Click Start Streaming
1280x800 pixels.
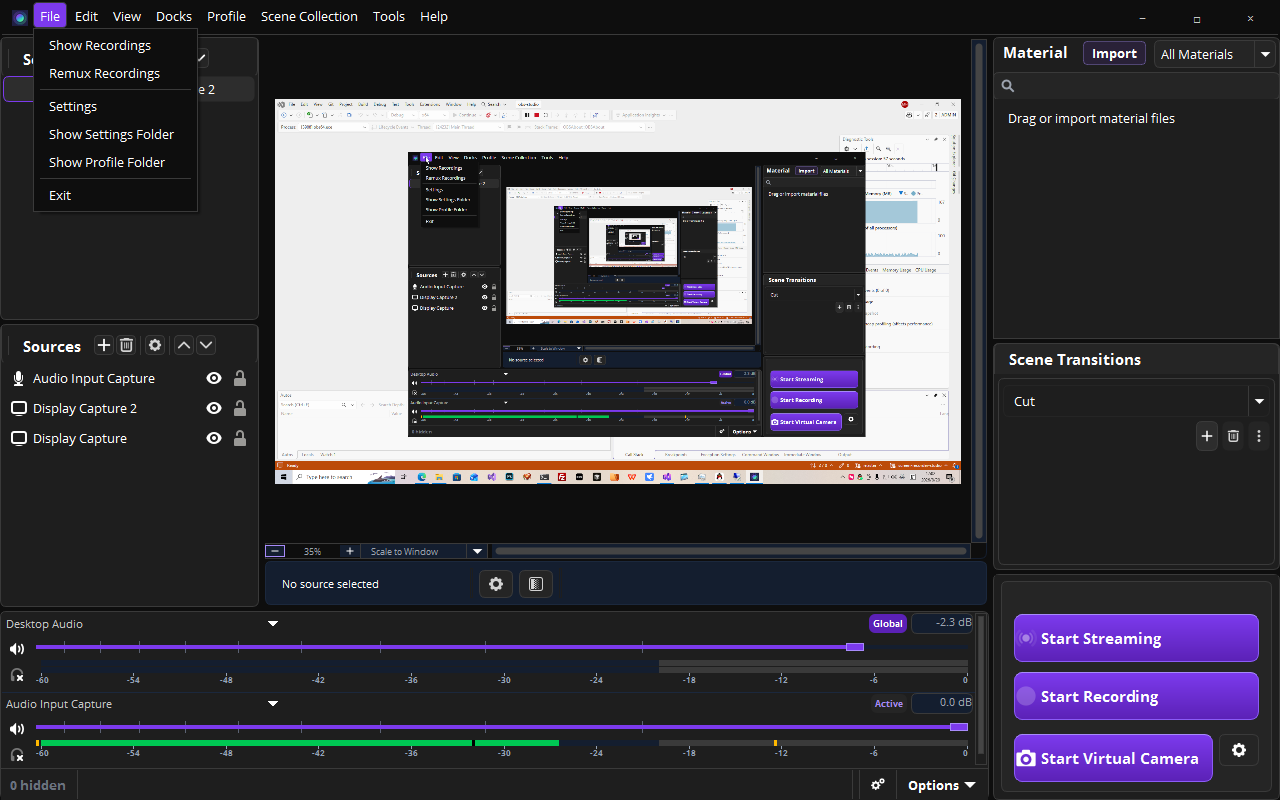pyautogui.click(x=1136, y=638)
